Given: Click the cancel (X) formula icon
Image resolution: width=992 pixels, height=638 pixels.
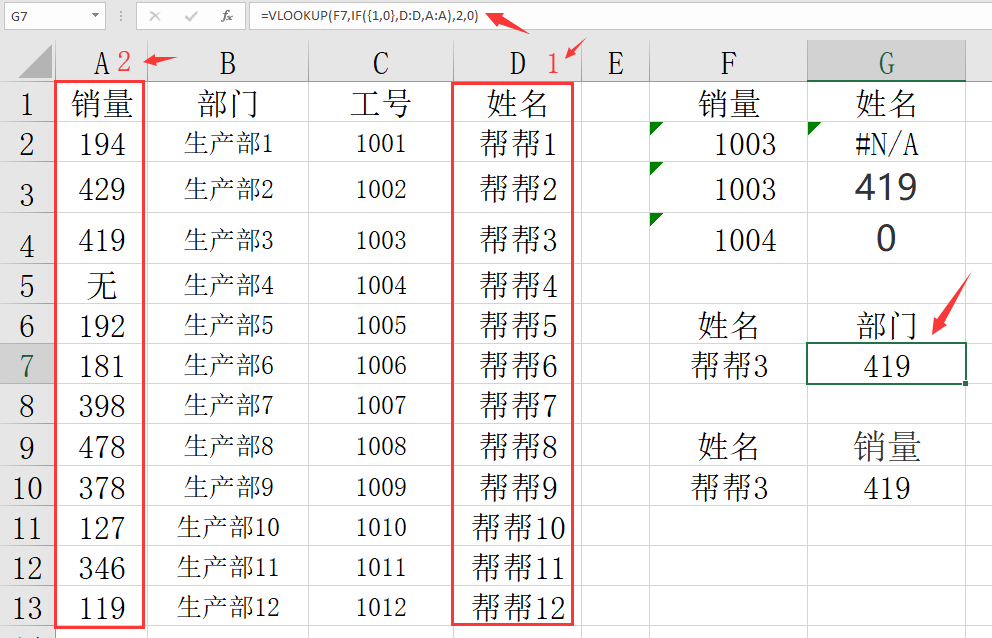Looking at the screenshot, I should [154, 16].
